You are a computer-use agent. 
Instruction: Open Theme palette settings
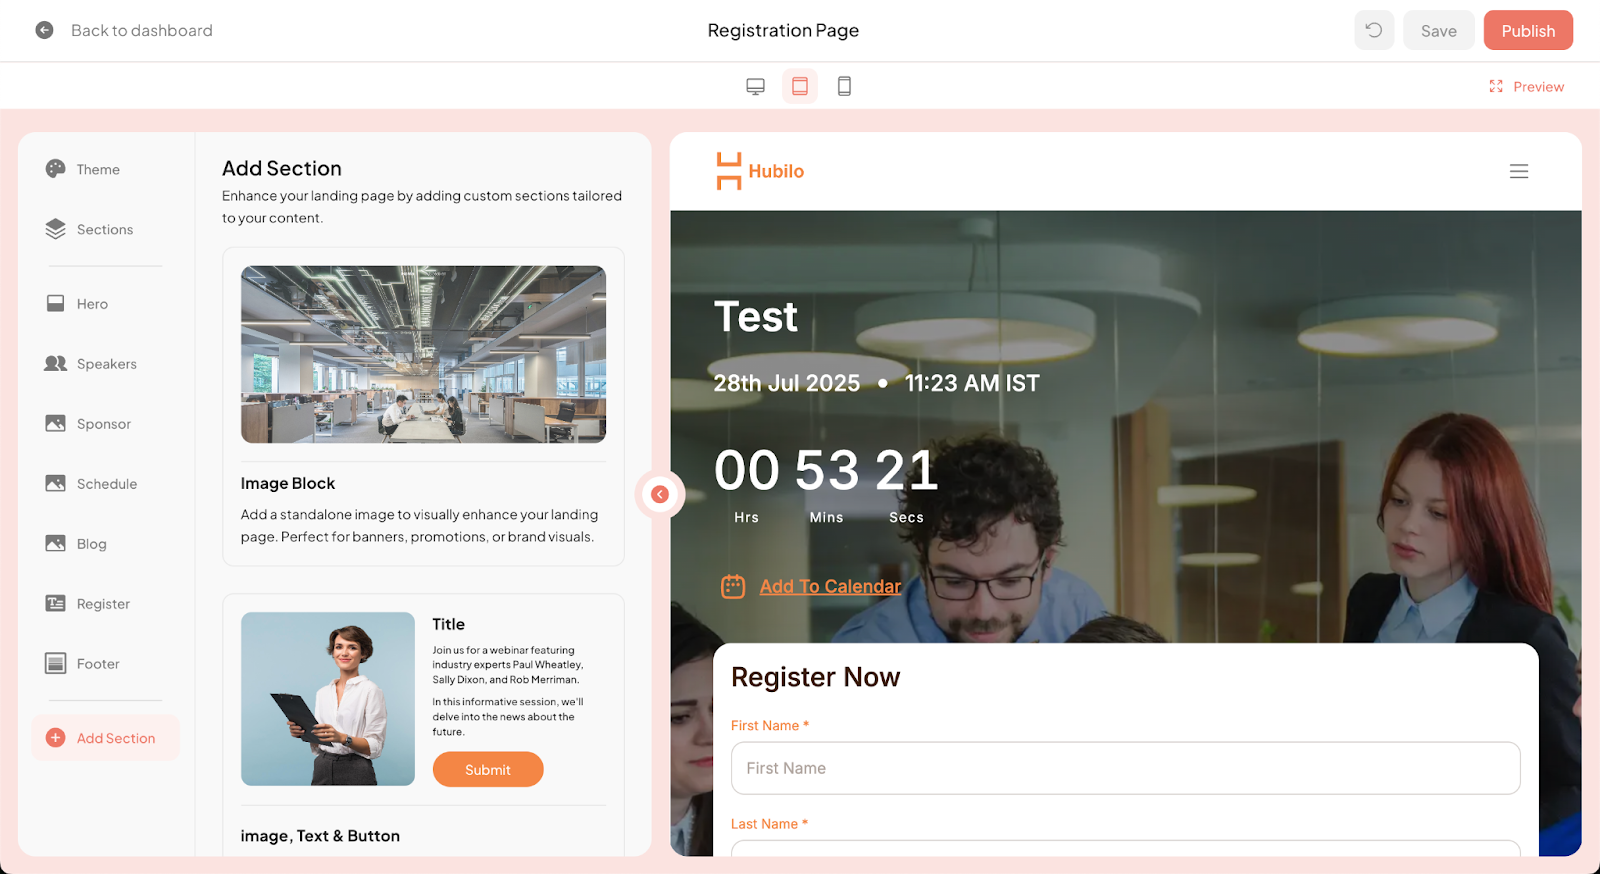tap(97, 169)
